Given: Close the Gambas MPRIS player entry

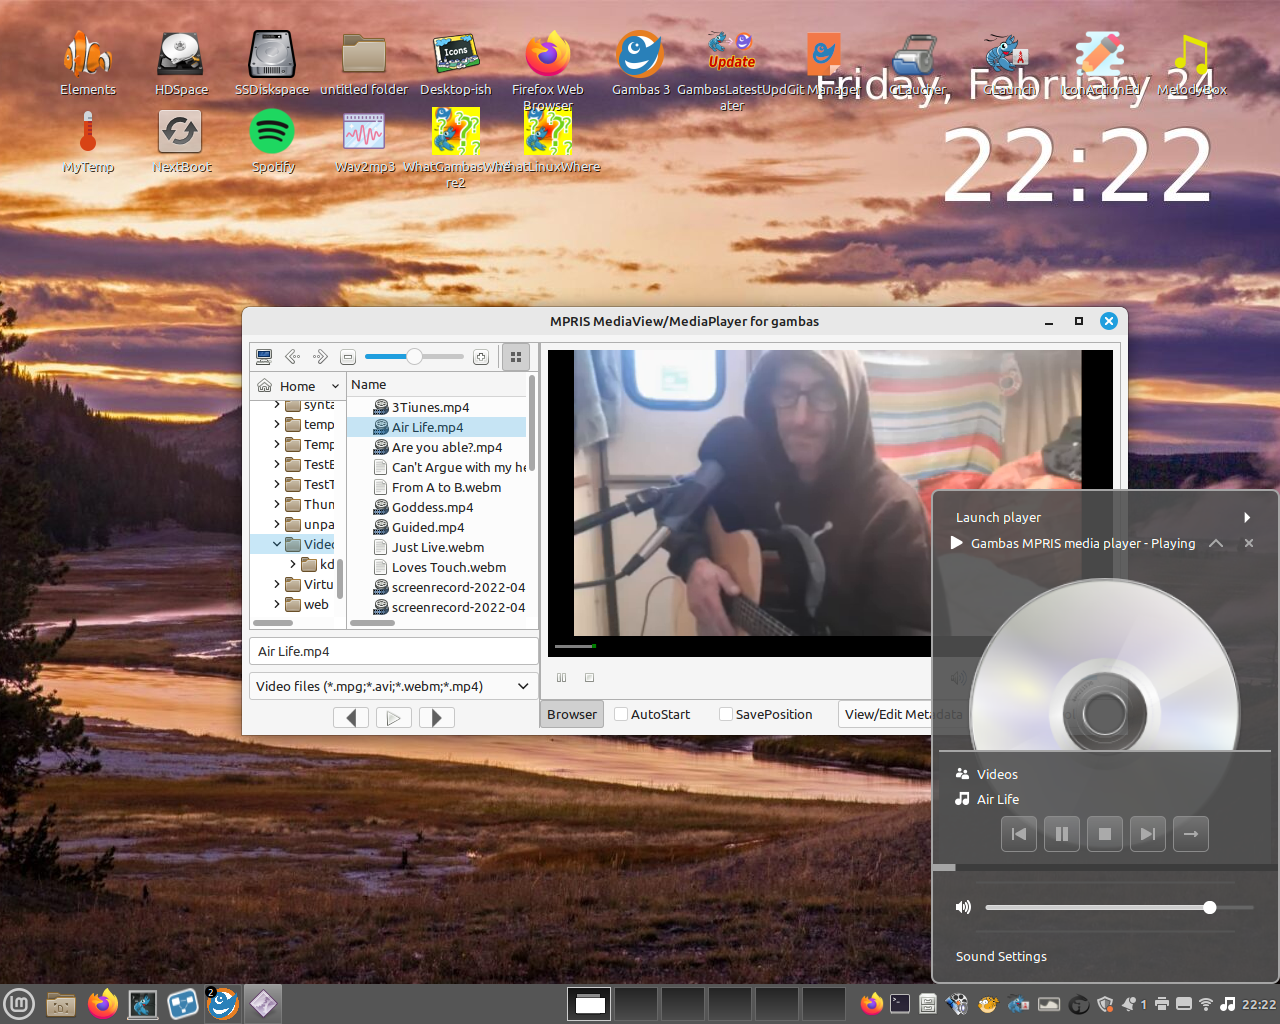Looking at the screenshot, I should click(1249, 543).
